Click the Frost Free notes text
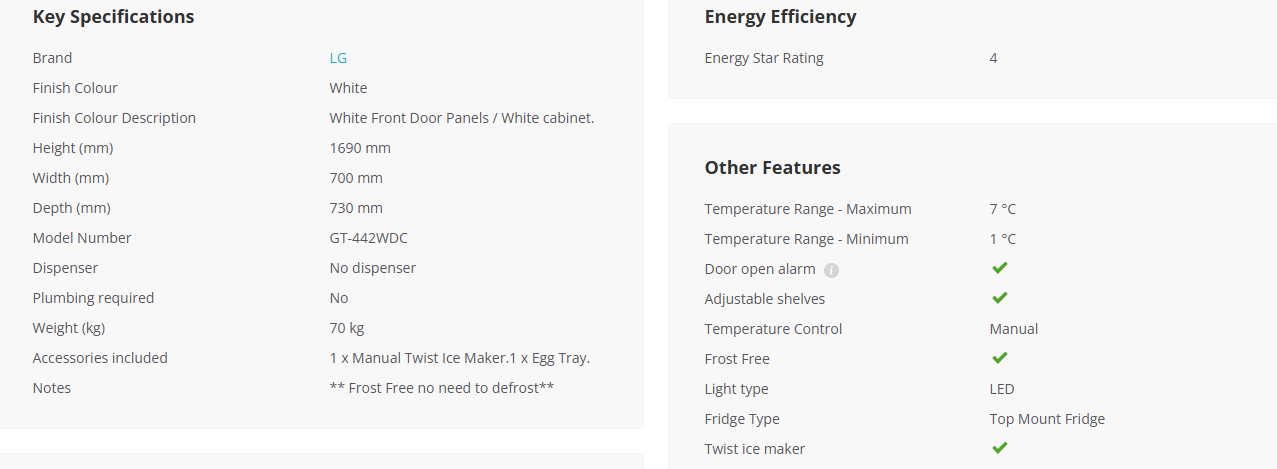The width and height of the screenshot is (1277, 469). [442, 388]
